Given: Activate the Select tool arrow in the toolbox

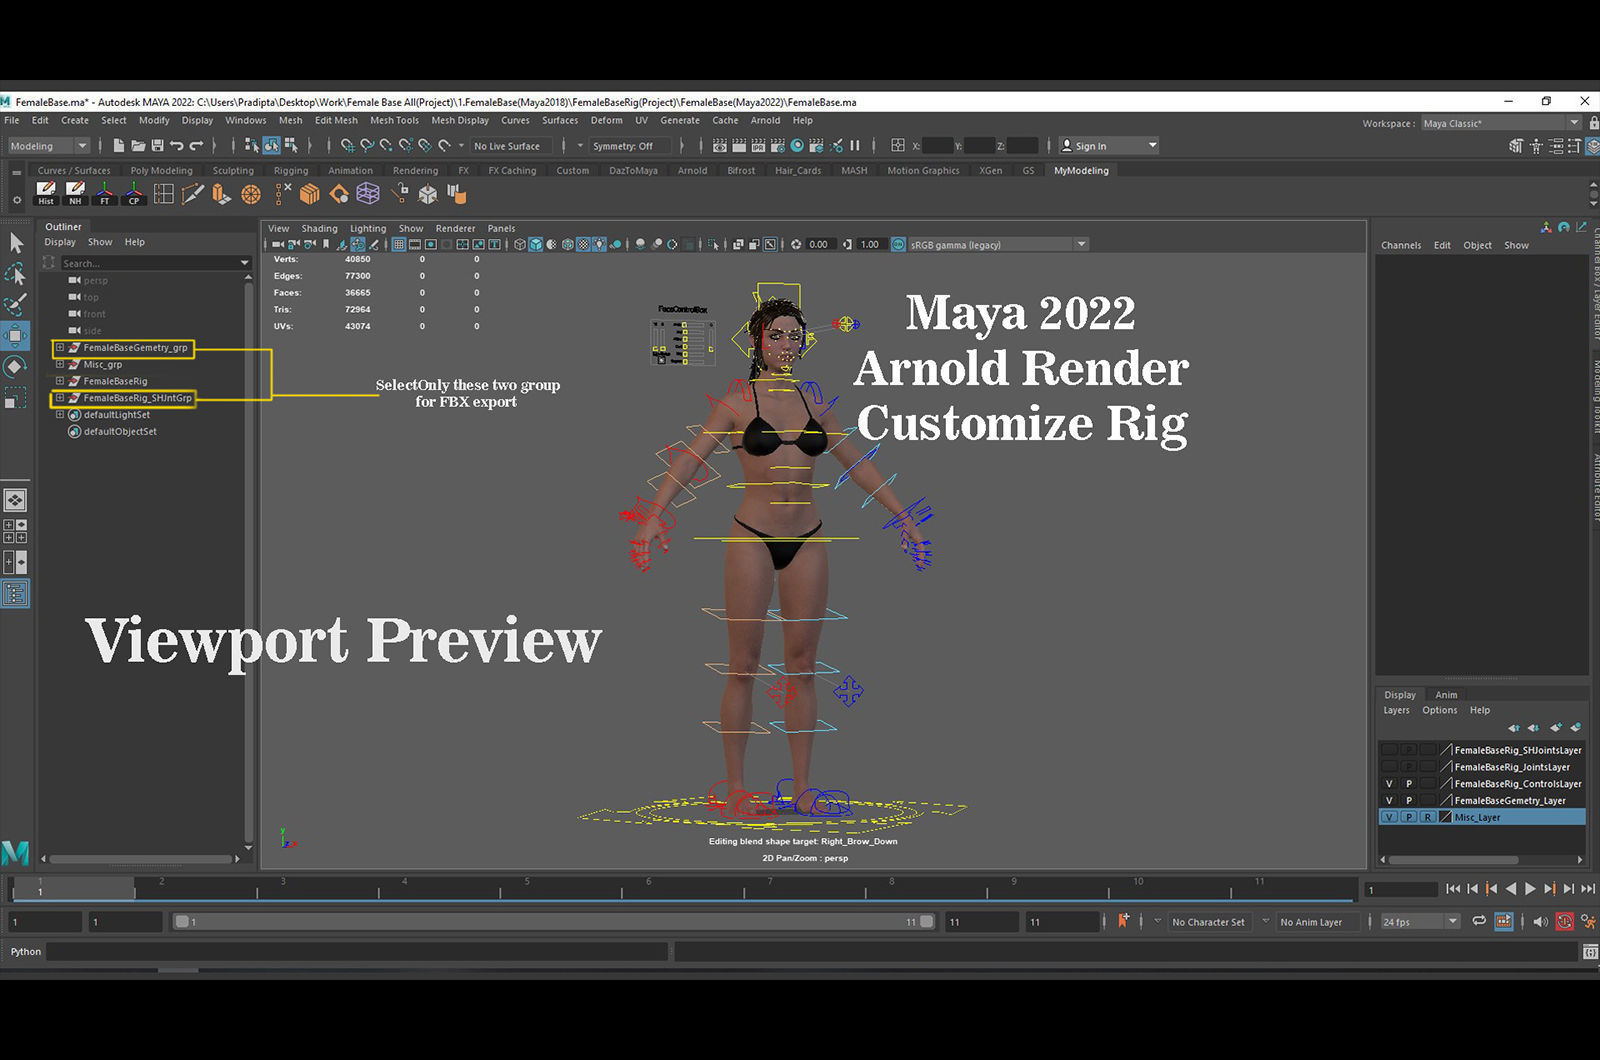Looking at the screenshot, I should (x=15, y=242).
